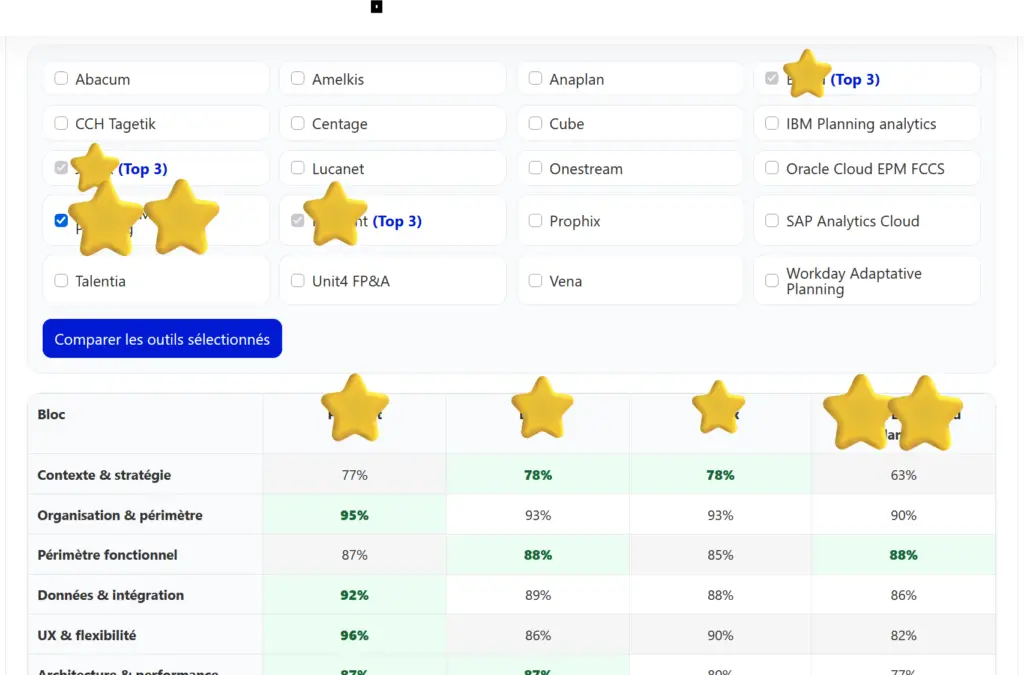Click 90% in UX & flexibilité row
The image size is (1024, 675).
(x=720, y=635)
